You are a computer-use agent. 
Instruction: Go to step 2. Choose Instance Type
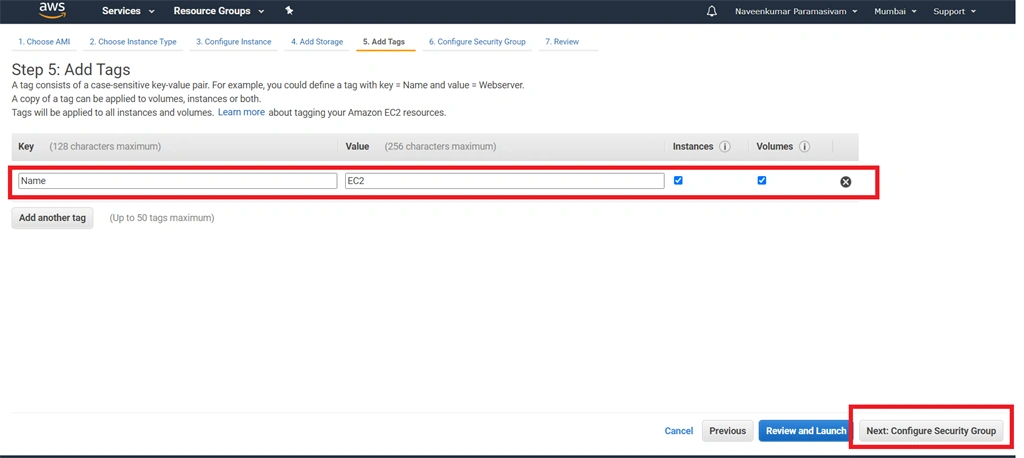[x=133, y=42]
